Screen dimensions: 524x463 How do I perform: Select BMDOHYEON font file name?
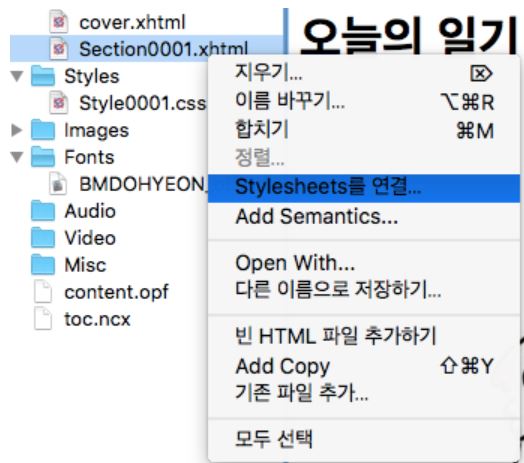[x=143, y=184]
